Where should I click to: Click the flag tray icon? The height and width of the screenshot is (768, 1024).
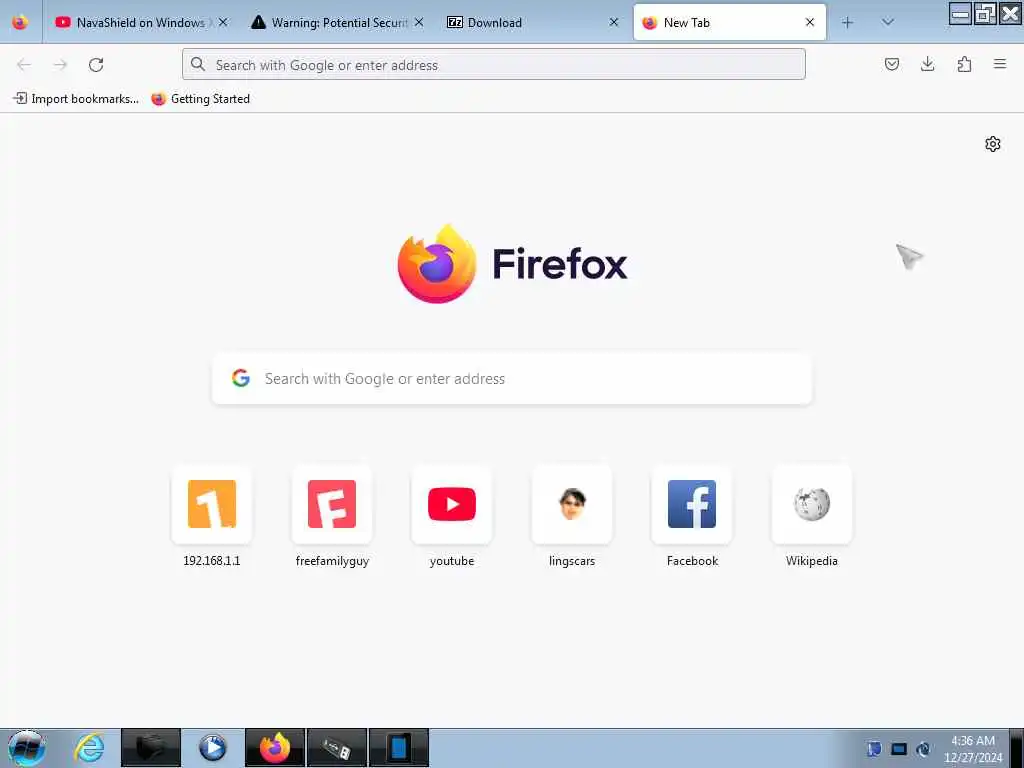874,749
